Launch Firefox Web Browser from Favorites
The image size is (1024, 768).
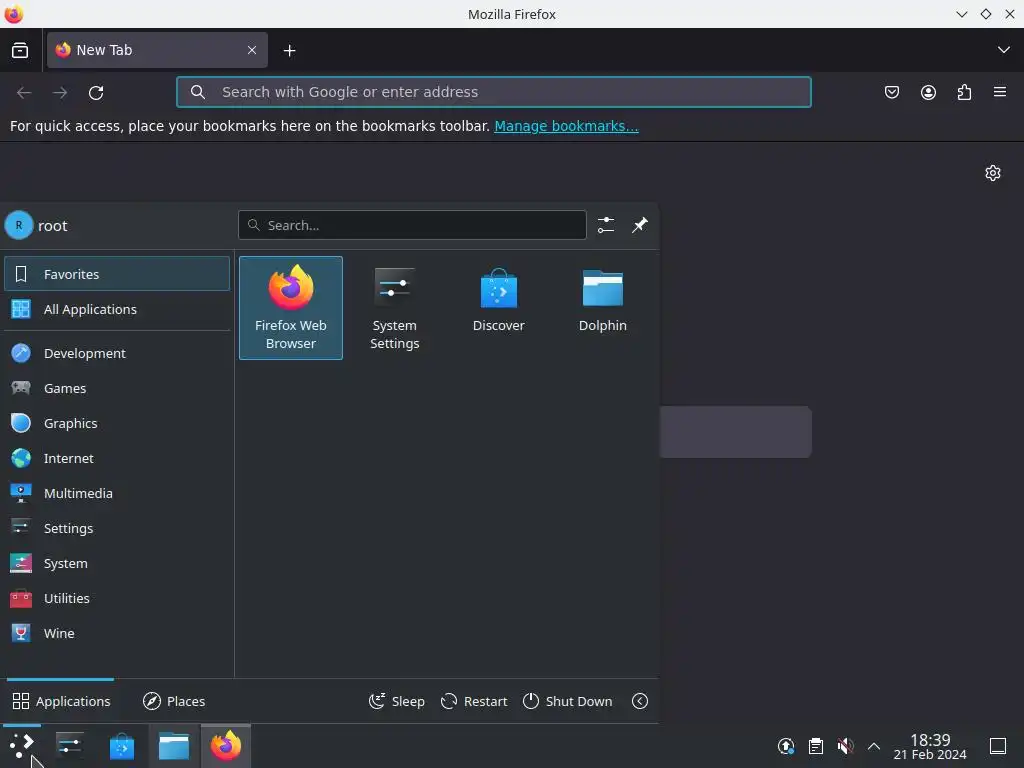click(291, 308)
